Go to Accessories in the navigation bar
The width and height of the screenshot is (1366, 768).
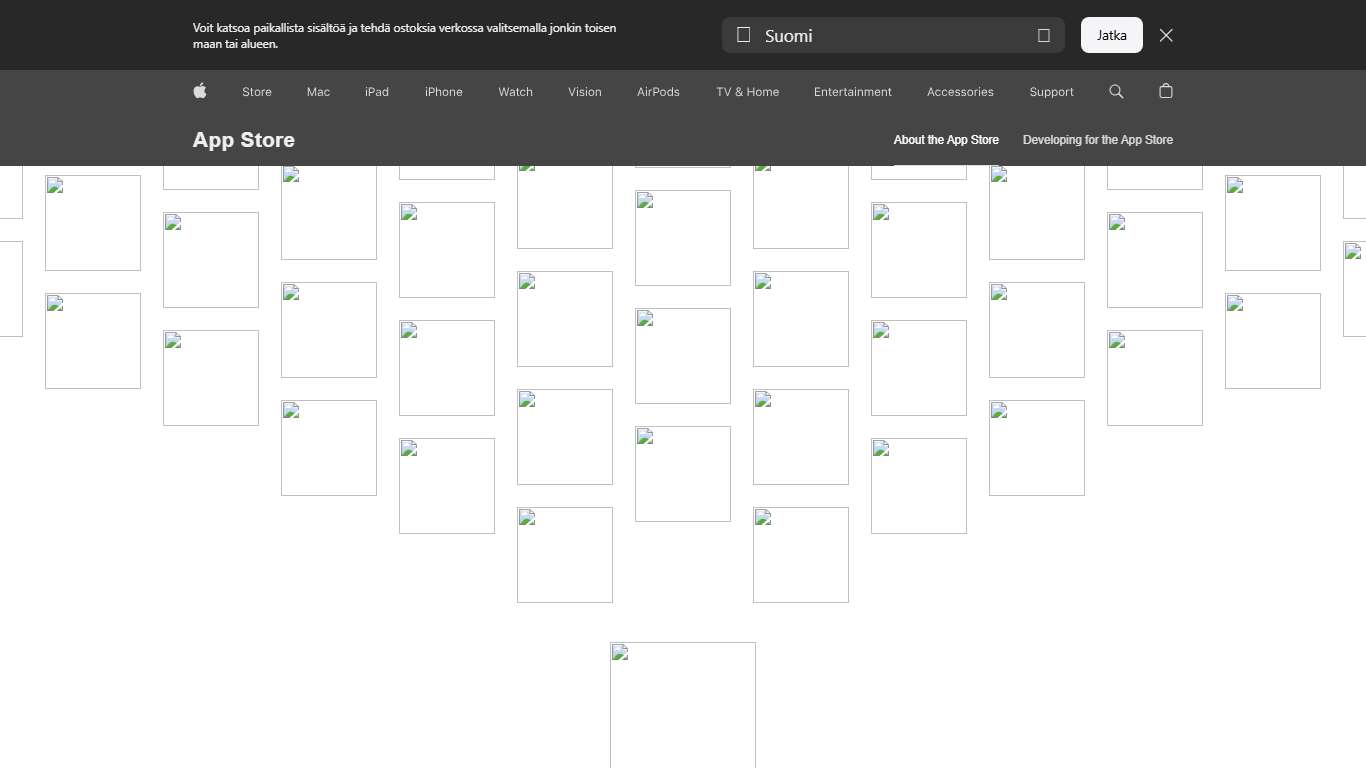coord(960,91)
